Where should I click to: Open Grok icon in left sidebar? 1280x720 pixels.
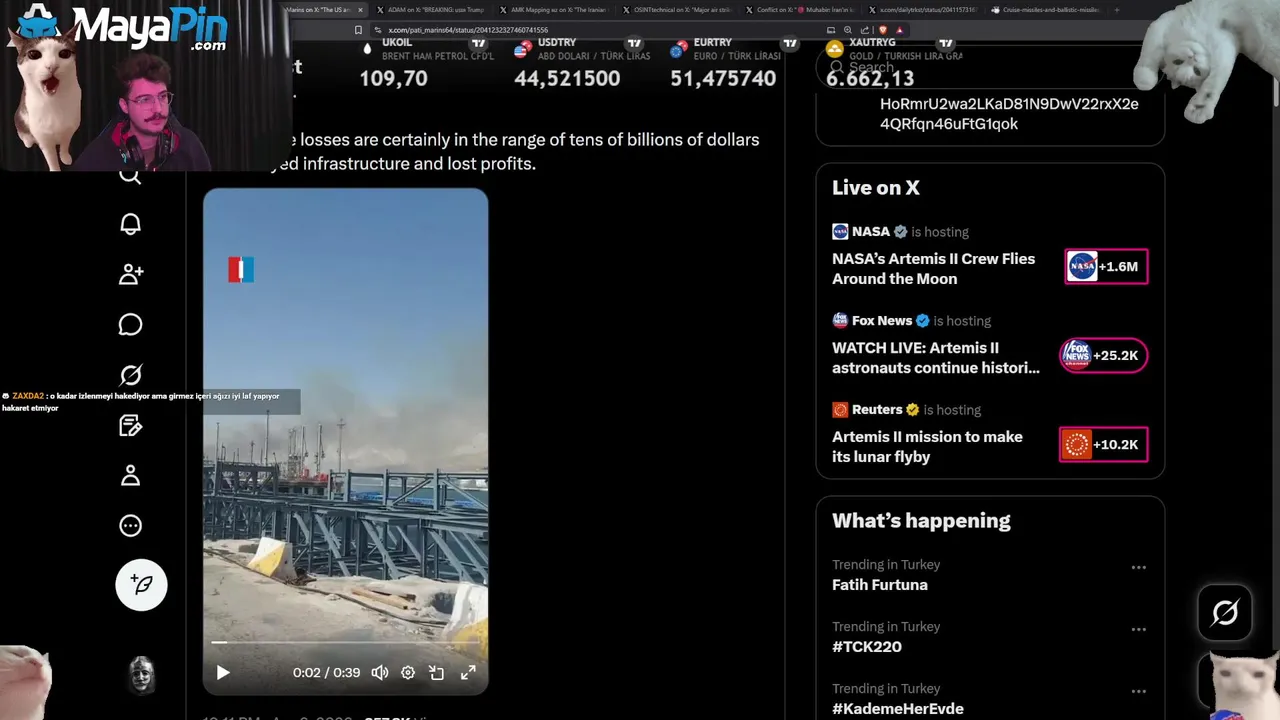click(131, 375)
